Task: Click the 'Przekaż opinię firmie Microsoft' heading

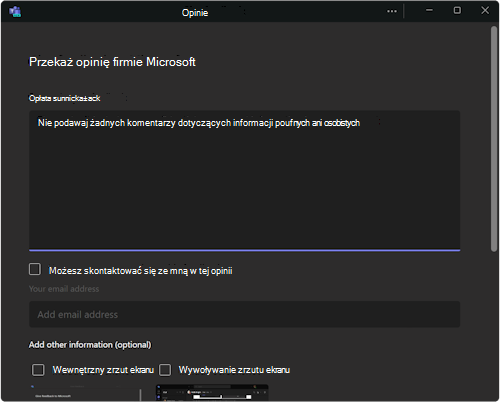Action: pos(112,62)
